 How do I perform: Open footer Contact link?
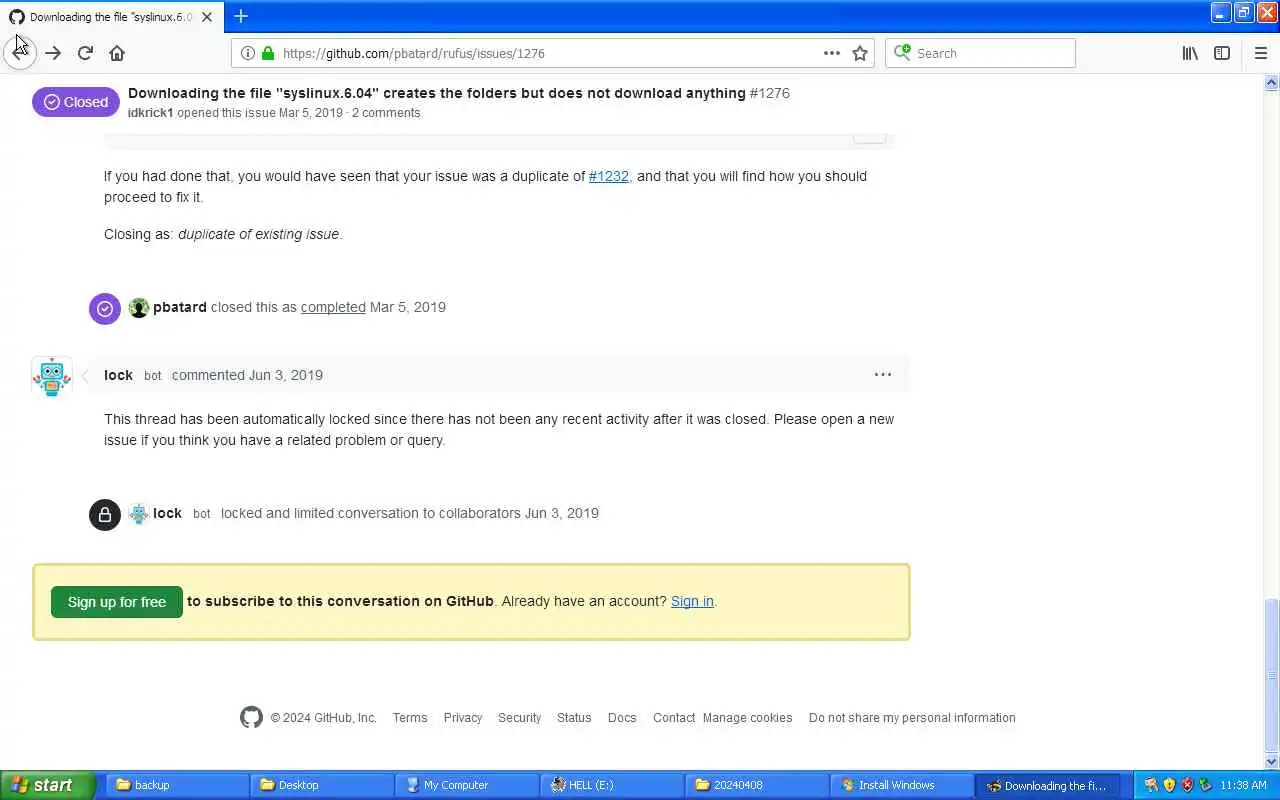point(674,718)
